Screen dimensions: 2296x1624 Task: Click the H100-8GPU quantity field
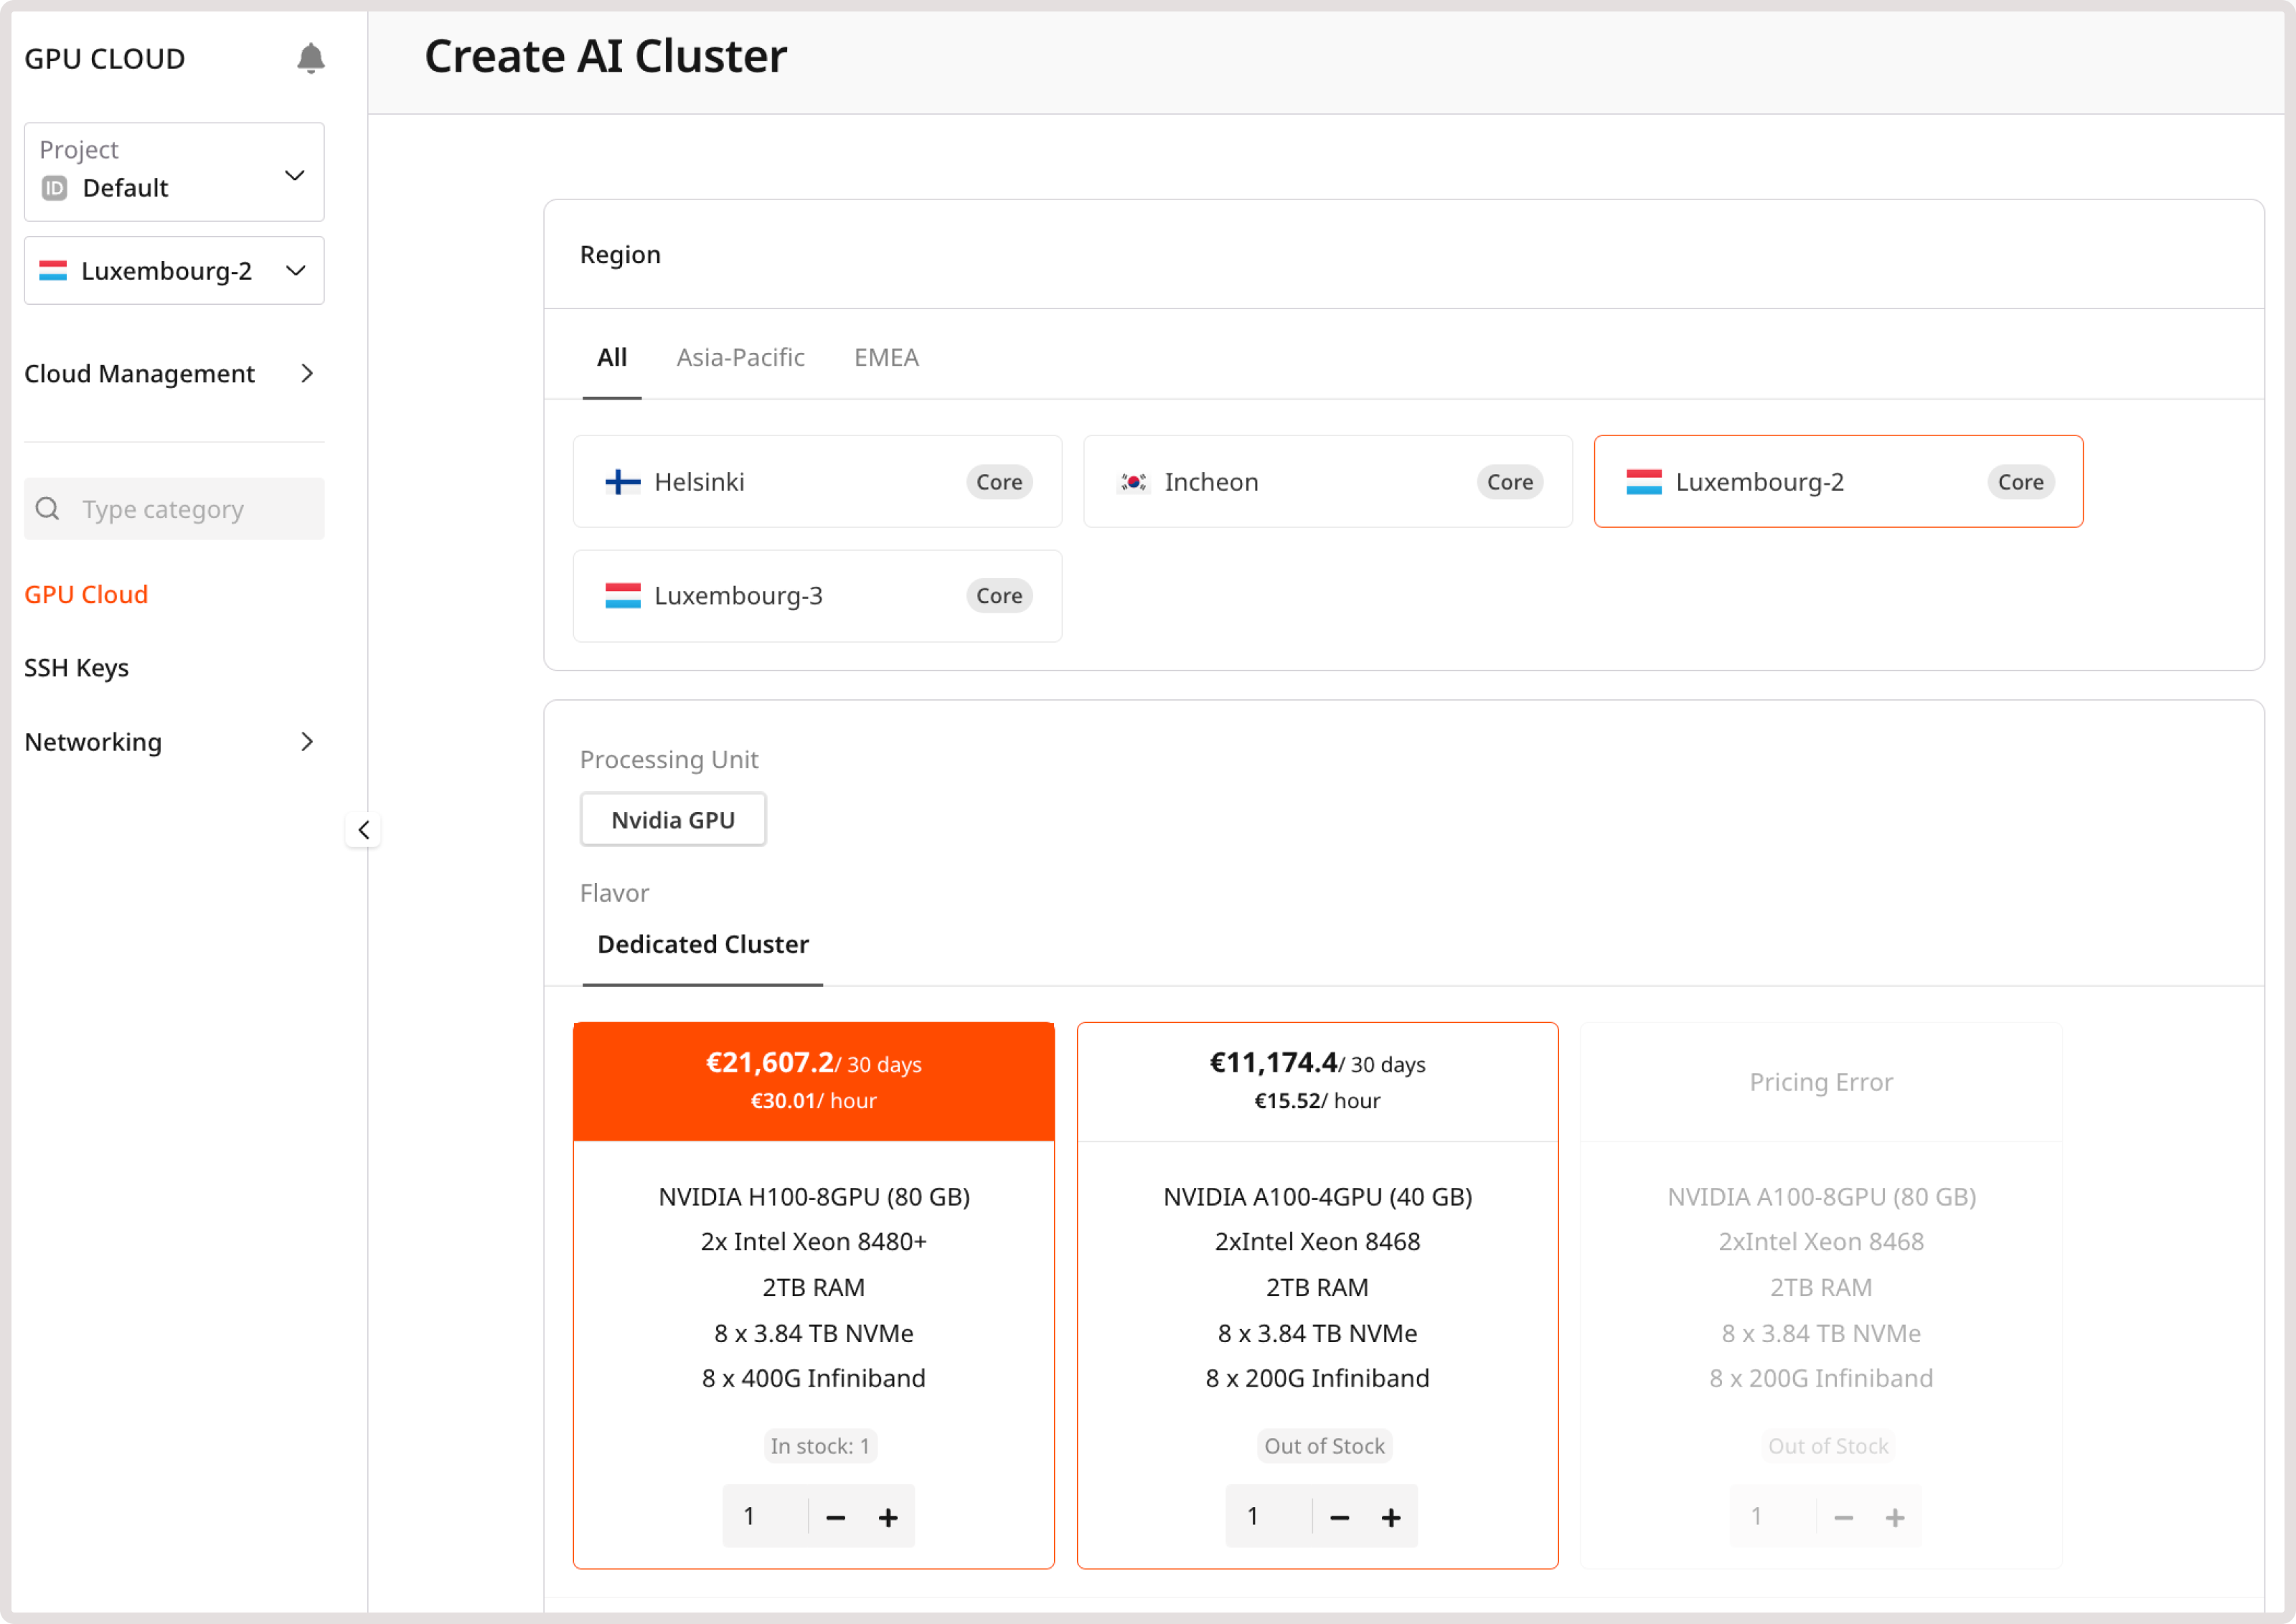point(764,1517)
